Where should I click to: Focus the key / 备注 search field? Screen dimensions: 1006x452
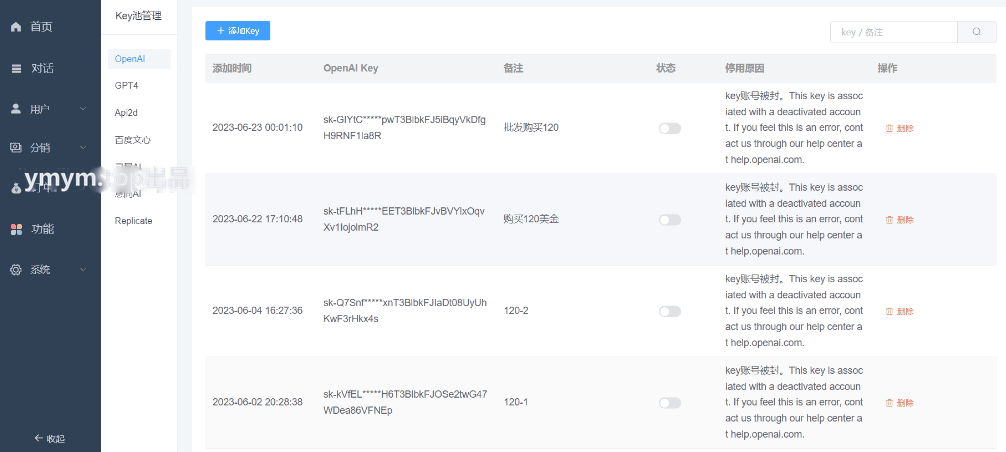click(894, 32)
